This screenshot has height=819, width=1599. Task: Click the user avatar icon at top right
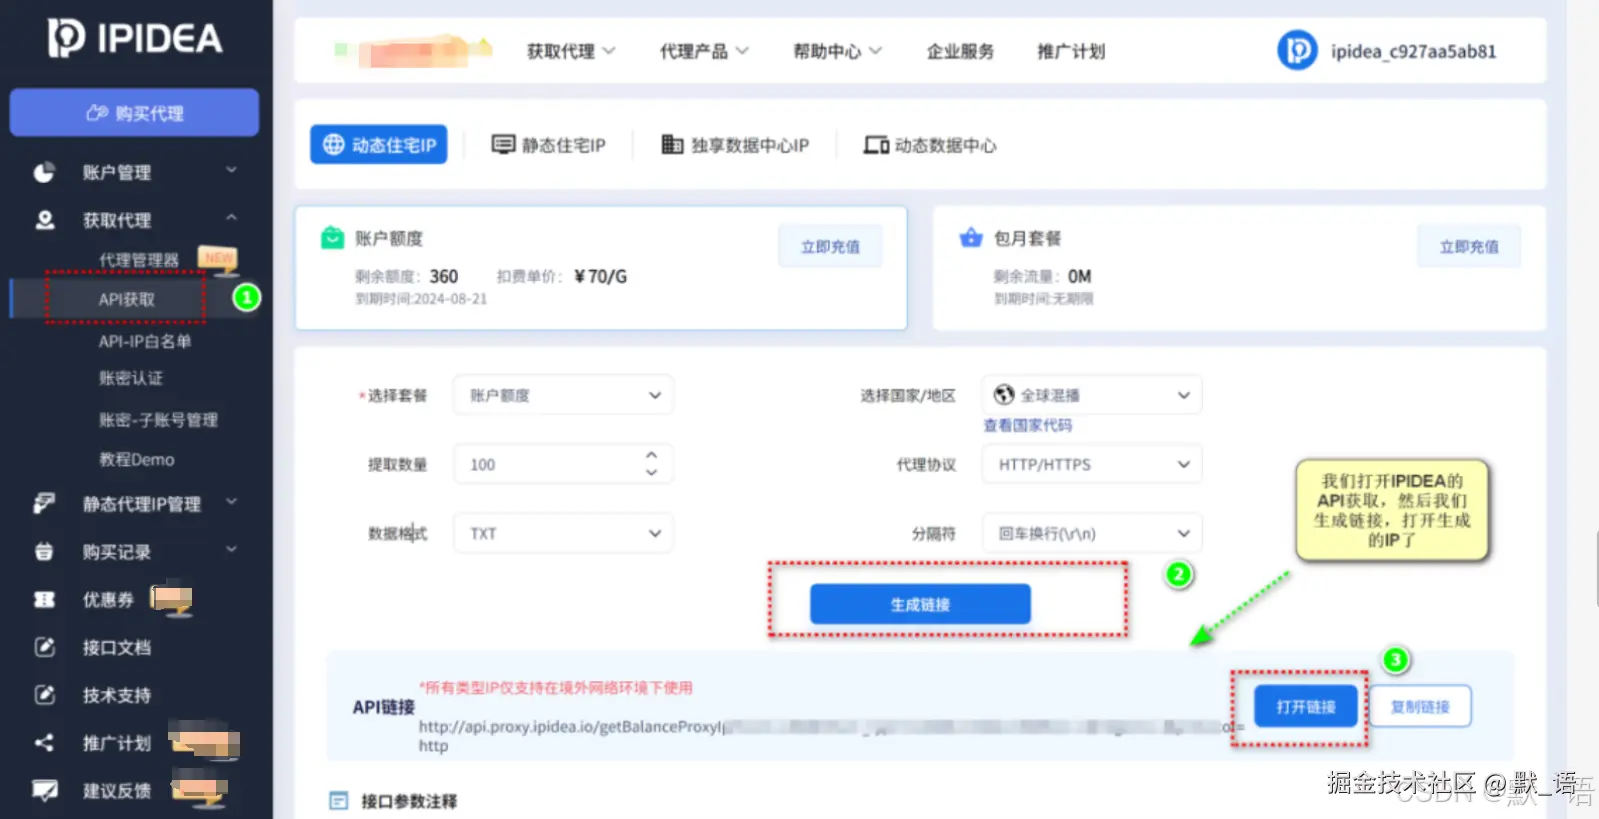[1297, 50]
